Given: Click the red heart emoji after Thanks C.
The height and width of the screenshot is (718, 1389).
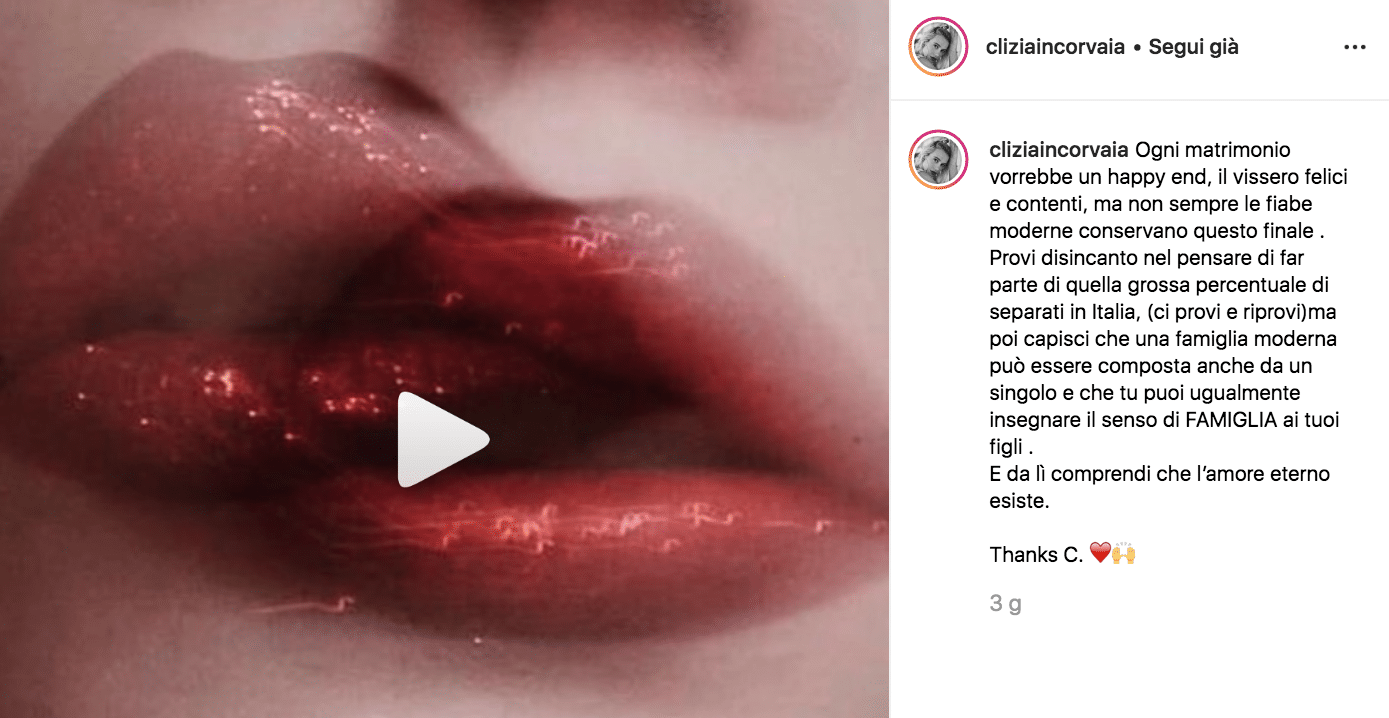Looking at the screenshot, I should (1100, 553).
